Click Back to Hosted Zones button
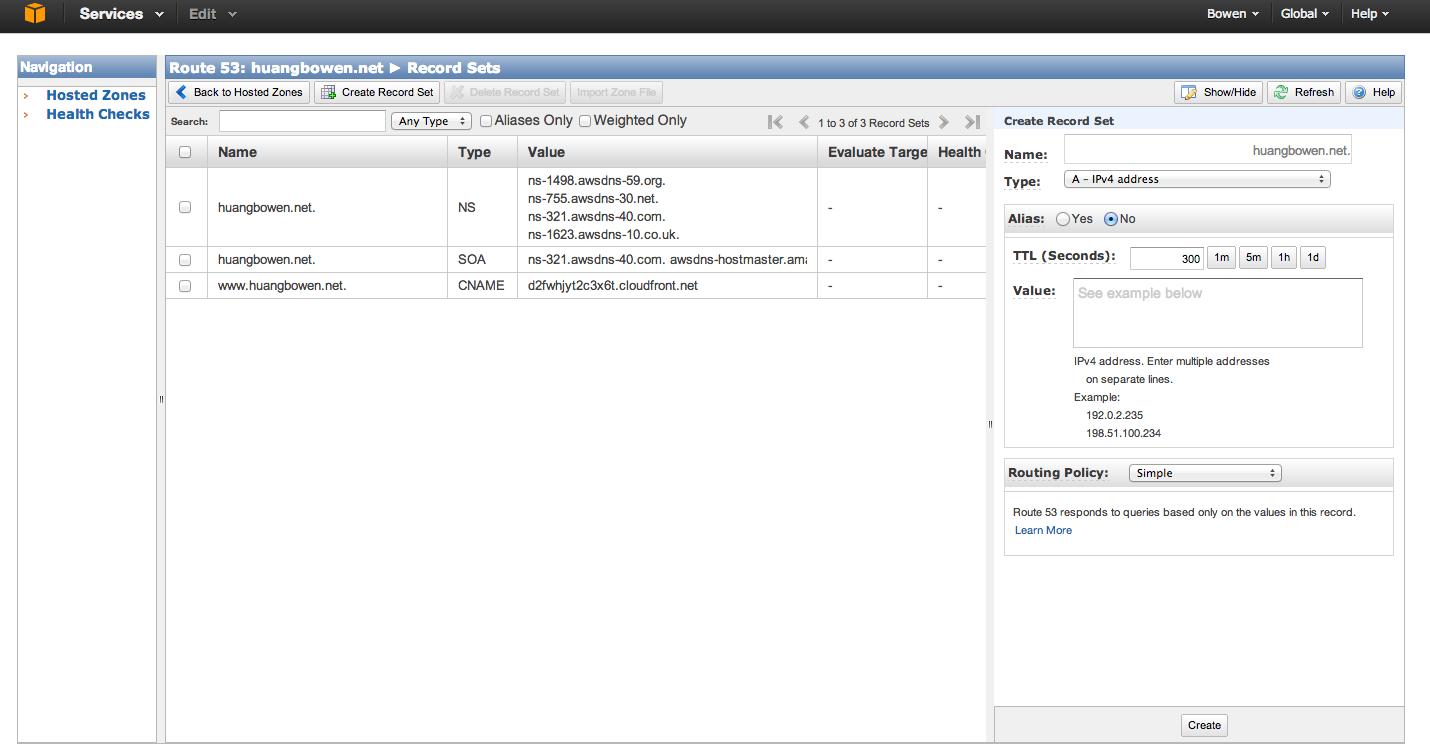 pos(239,92)
